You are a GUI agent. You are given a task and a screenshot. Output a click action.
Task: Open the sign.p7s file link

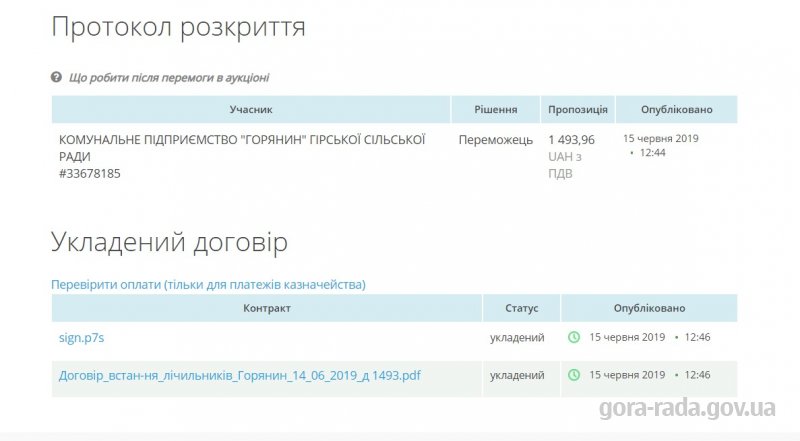pyautogui.click(x=81, y=337)
